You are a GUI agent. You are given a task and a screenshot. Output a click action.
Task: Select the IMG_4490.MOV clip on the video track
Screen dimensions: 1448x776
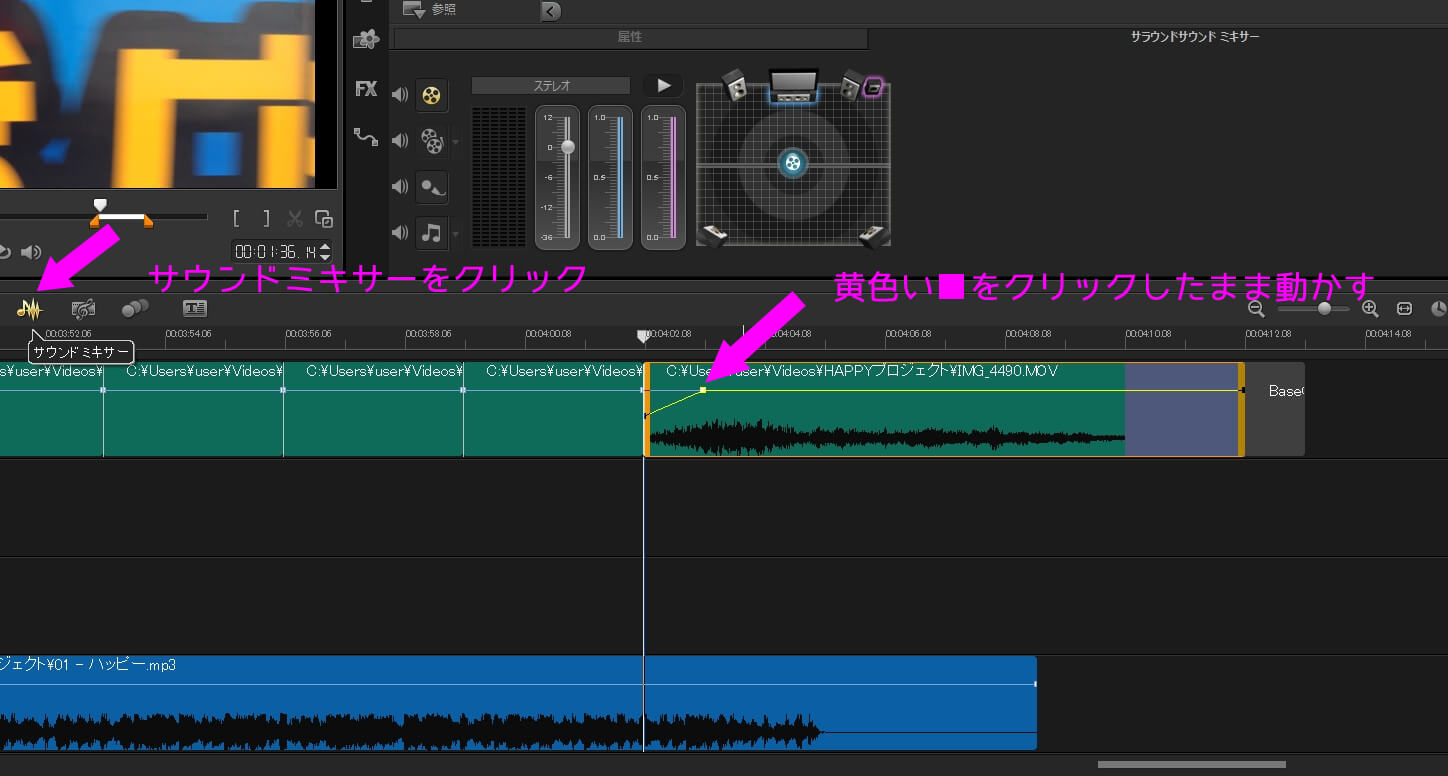coord(945,410)
